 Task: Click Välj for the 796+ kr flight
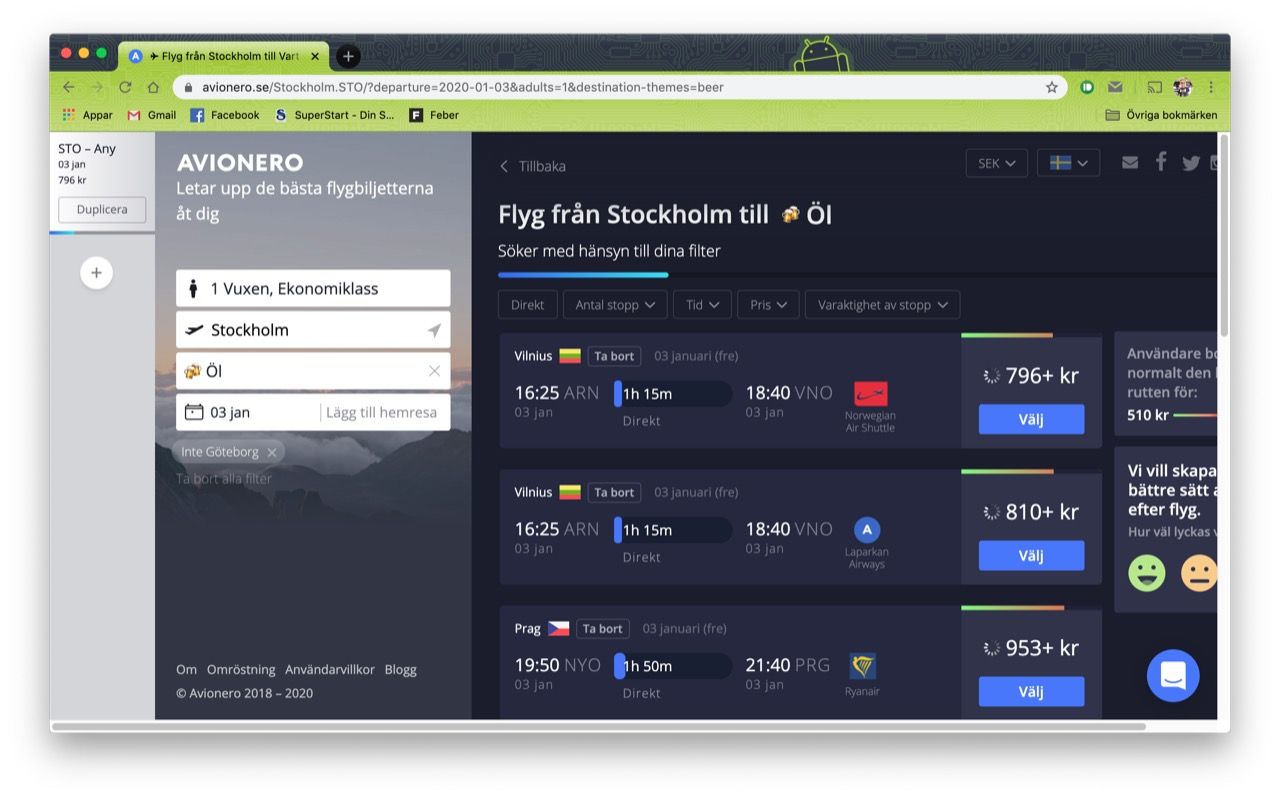pos(1030,419)
